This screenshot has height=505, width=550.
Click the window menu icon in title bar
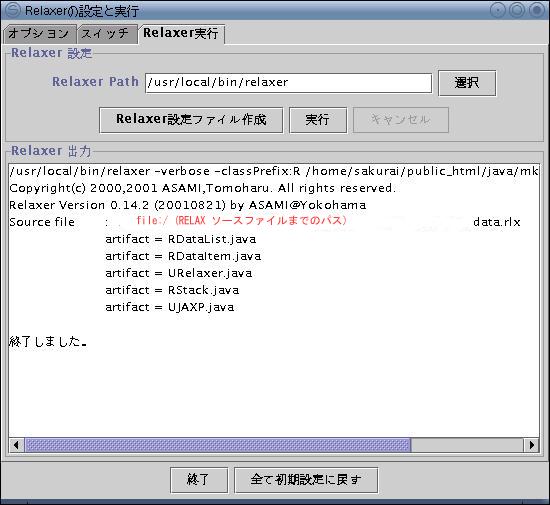(13, 10)
